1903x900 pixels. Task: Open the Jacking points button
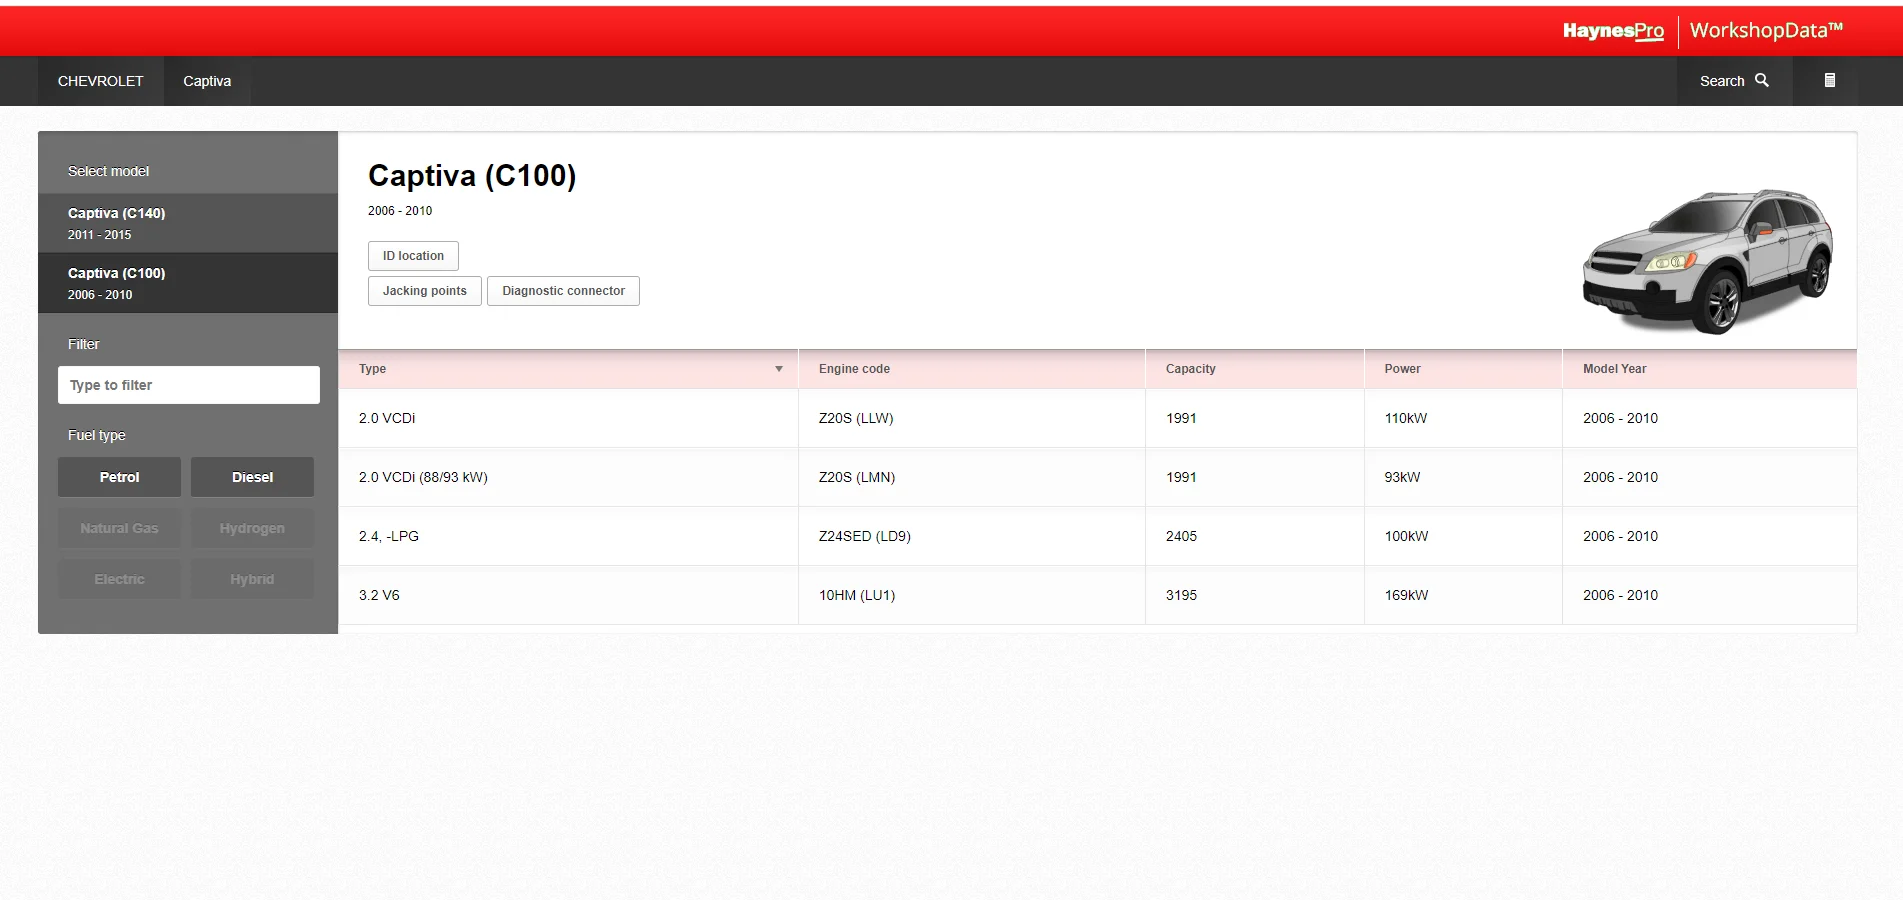pyautogui.click(x=425, y=291)
